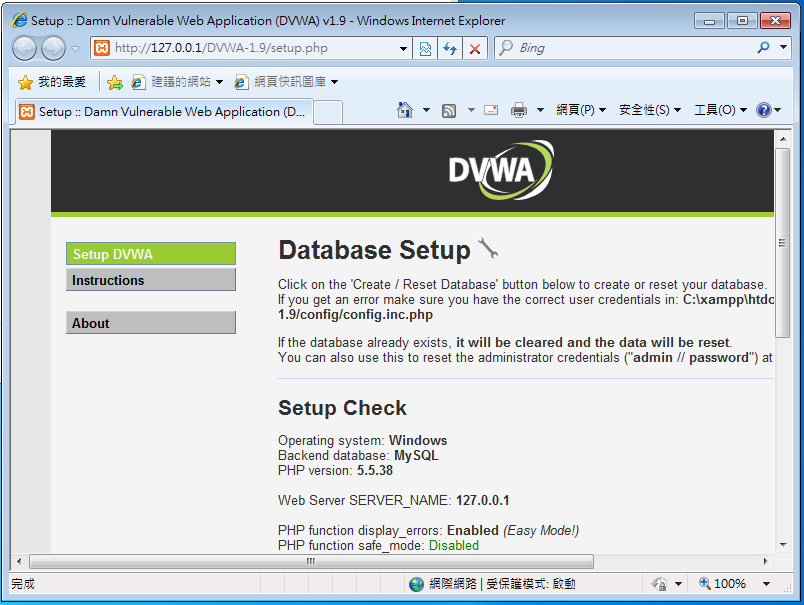Select Setup DVWA in sidebar
Viewport: 804px width, 605px height.
151,254
